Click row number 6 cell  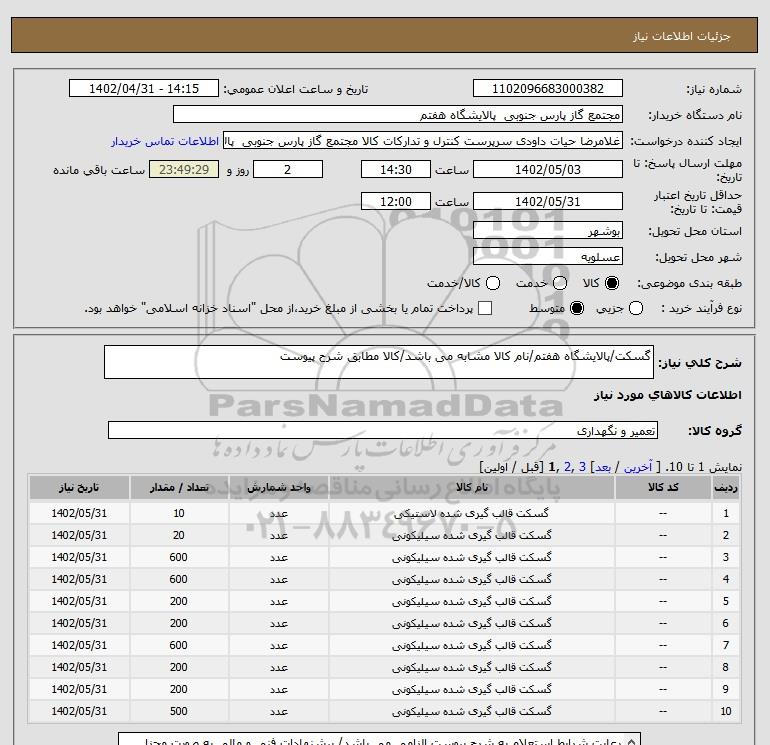(x=726, y=623)
